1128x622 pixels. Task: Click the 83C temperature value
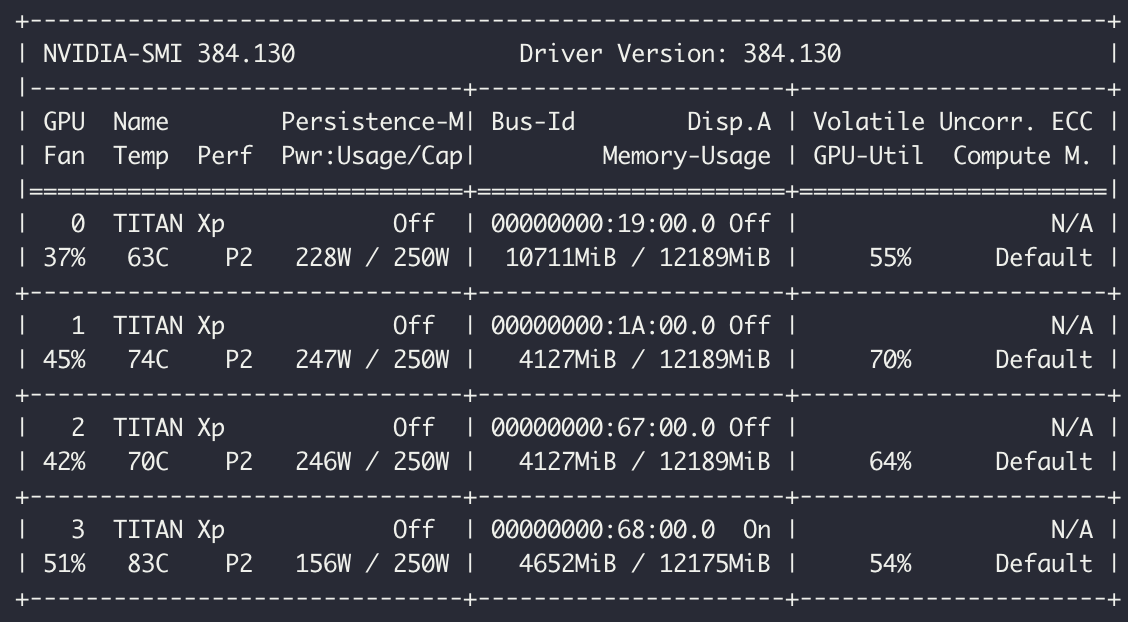pyautogui.click(x=147, y=564)
